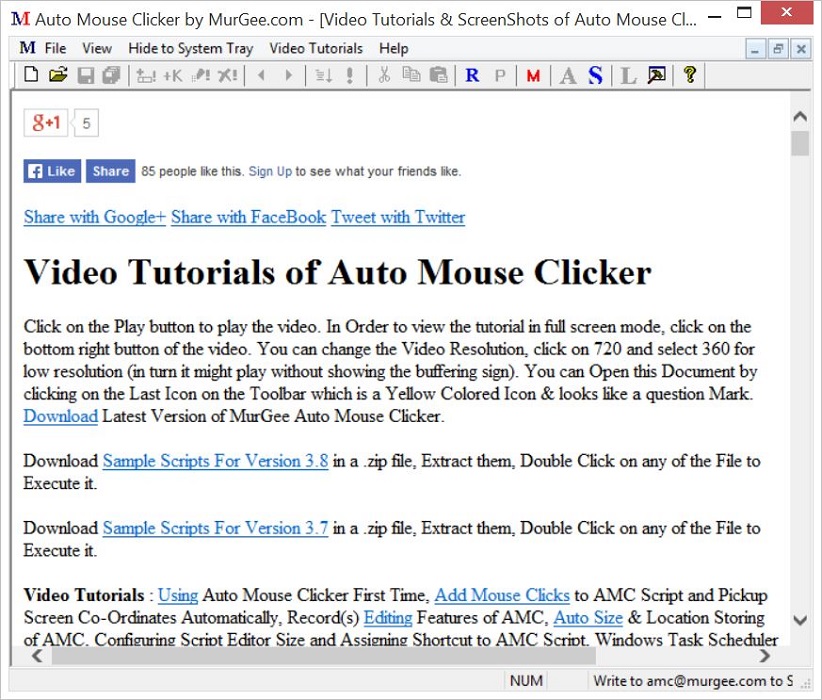Open the File menu
This screenshot has height=700, width=822.
pos(56,48)
